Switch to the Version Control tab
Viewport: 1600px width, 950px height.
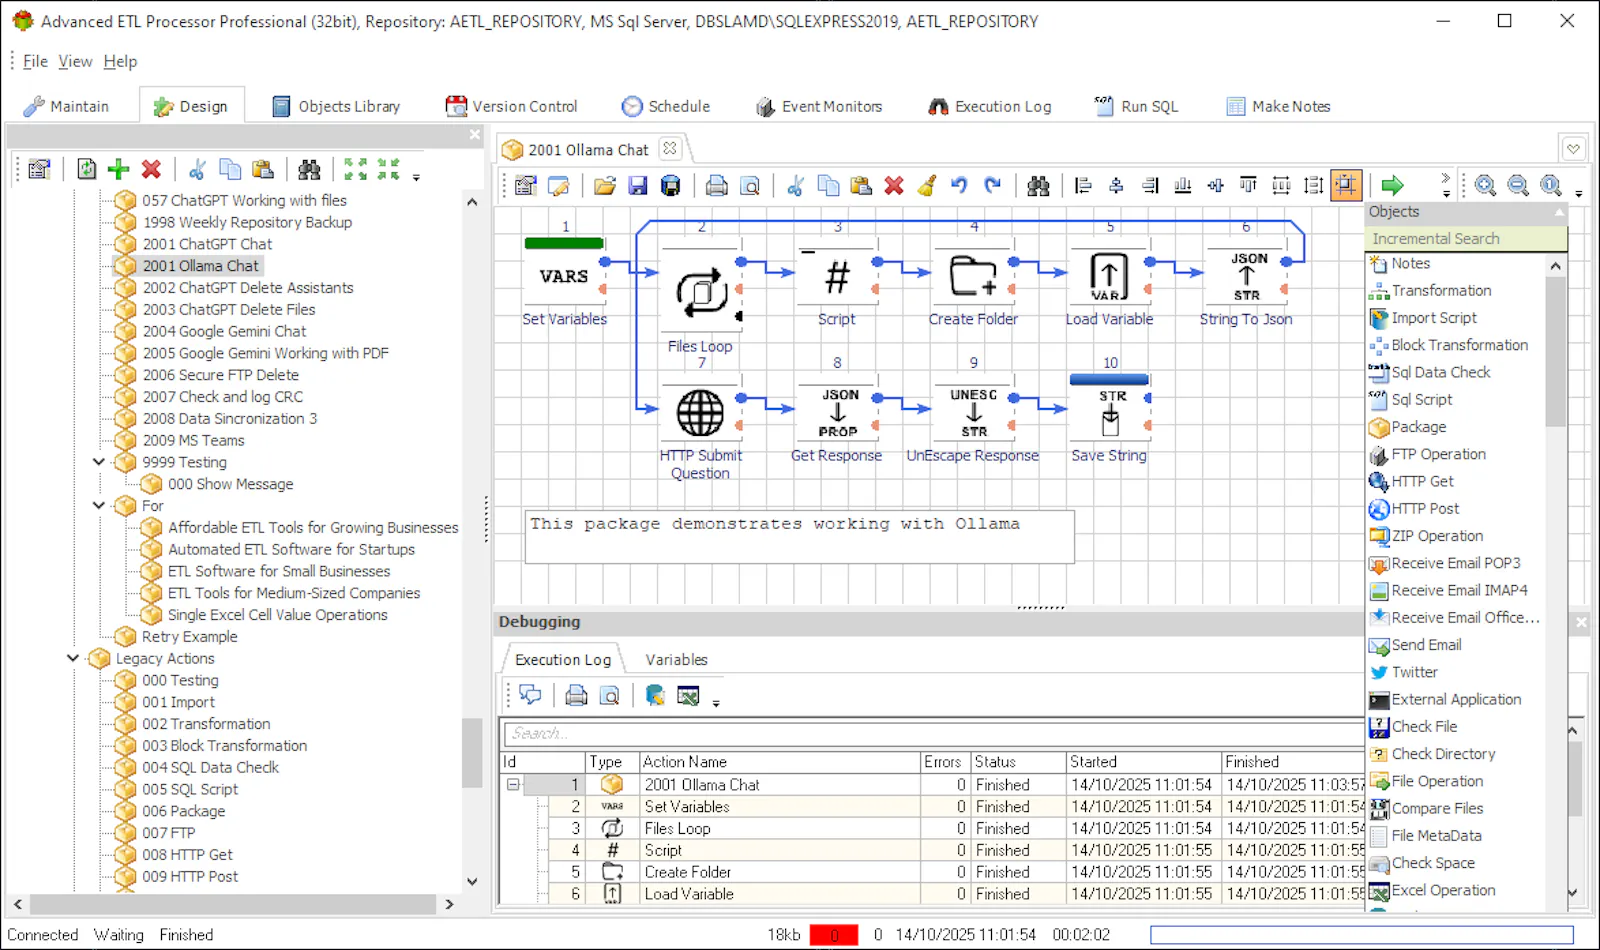coord(512,106)
